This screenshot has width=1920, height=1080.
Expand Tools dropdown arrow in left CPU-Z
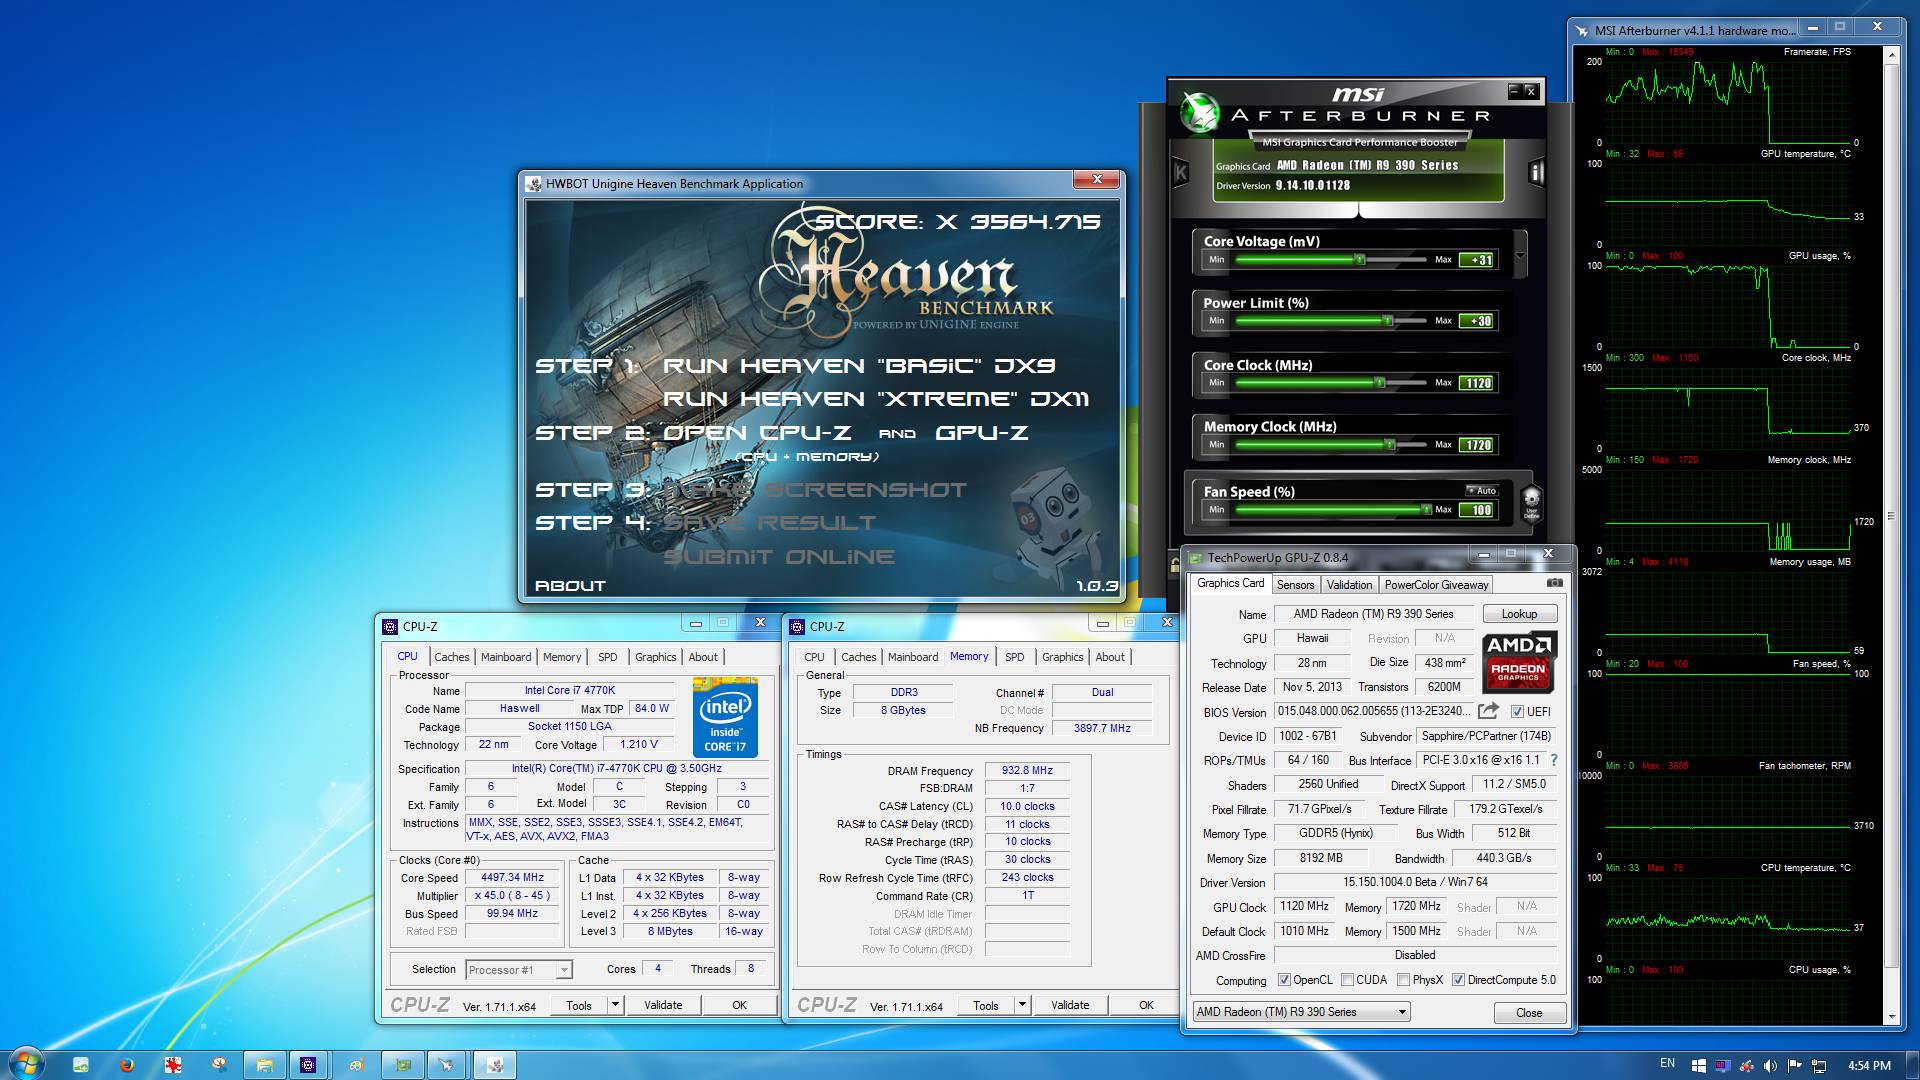(615, 1005)
